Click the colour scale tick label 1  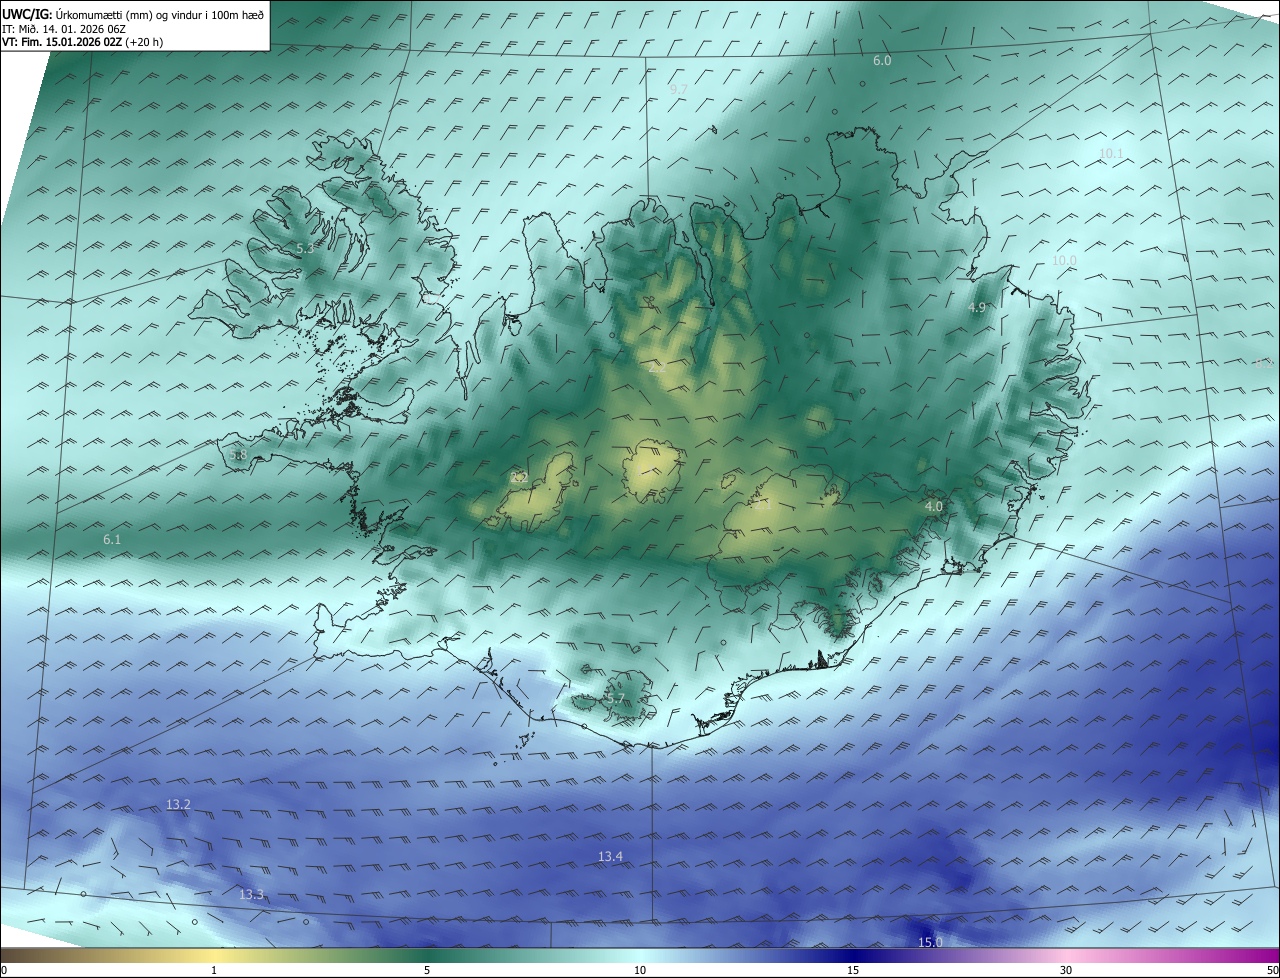click(x=214, y=970)
